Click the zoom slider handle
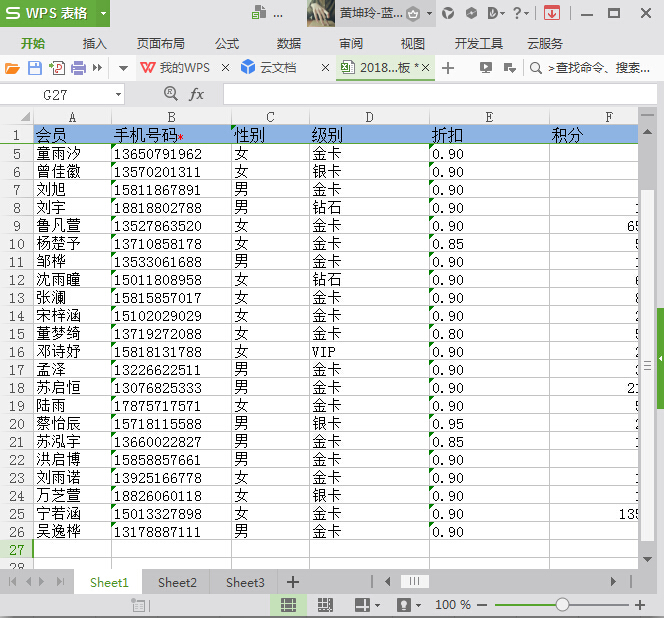 pyautogui.click(x=563, y=605)
